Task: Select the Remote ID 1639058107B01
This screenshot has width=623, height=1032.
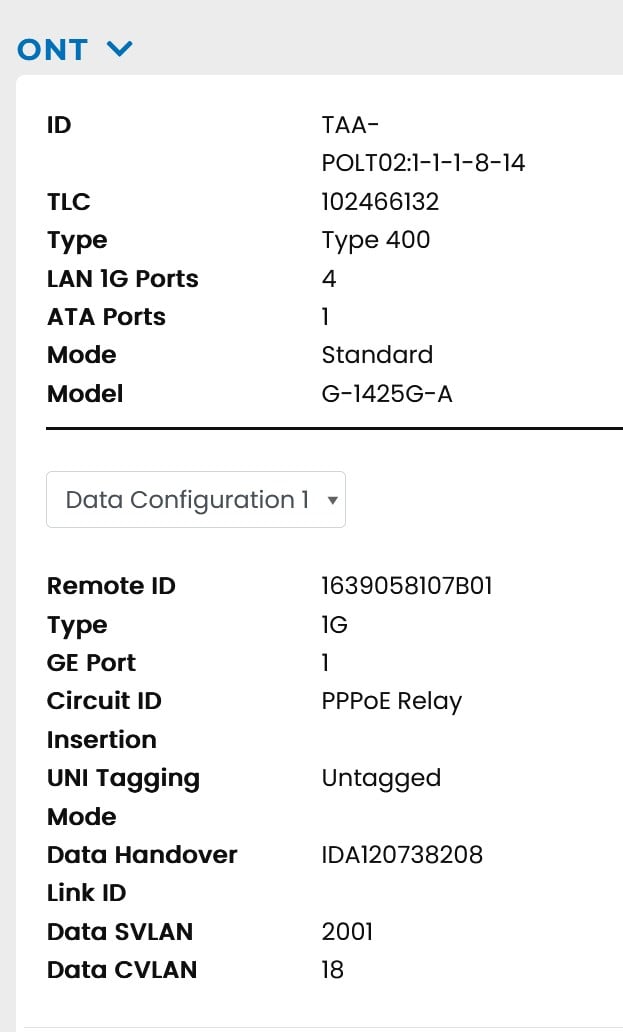Action: 406,586
